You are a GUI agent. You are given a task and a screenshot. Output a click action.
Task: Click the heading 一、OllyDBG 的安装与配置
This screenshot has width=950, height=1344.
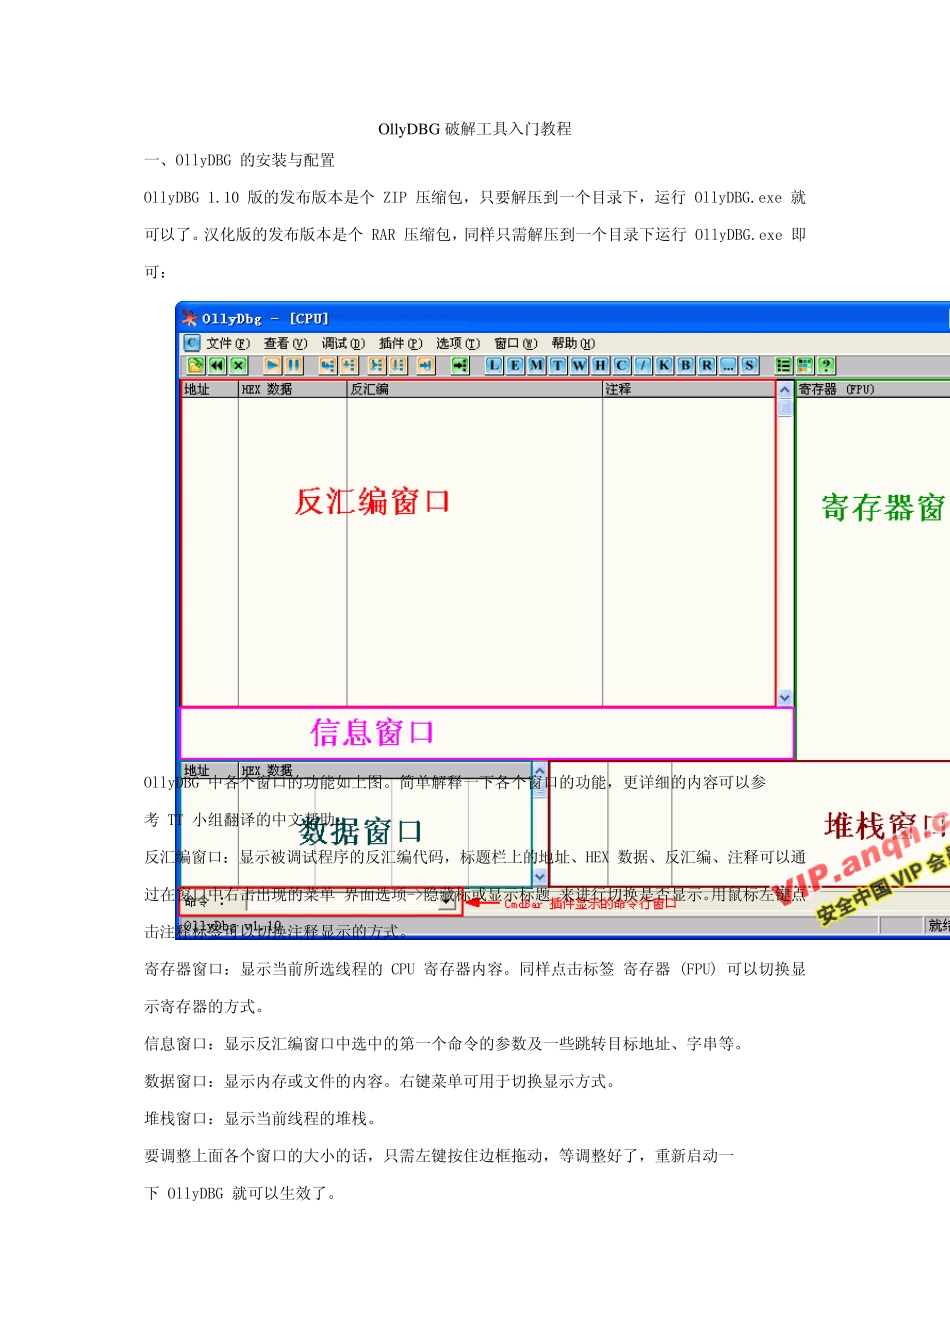pos(240,160)
